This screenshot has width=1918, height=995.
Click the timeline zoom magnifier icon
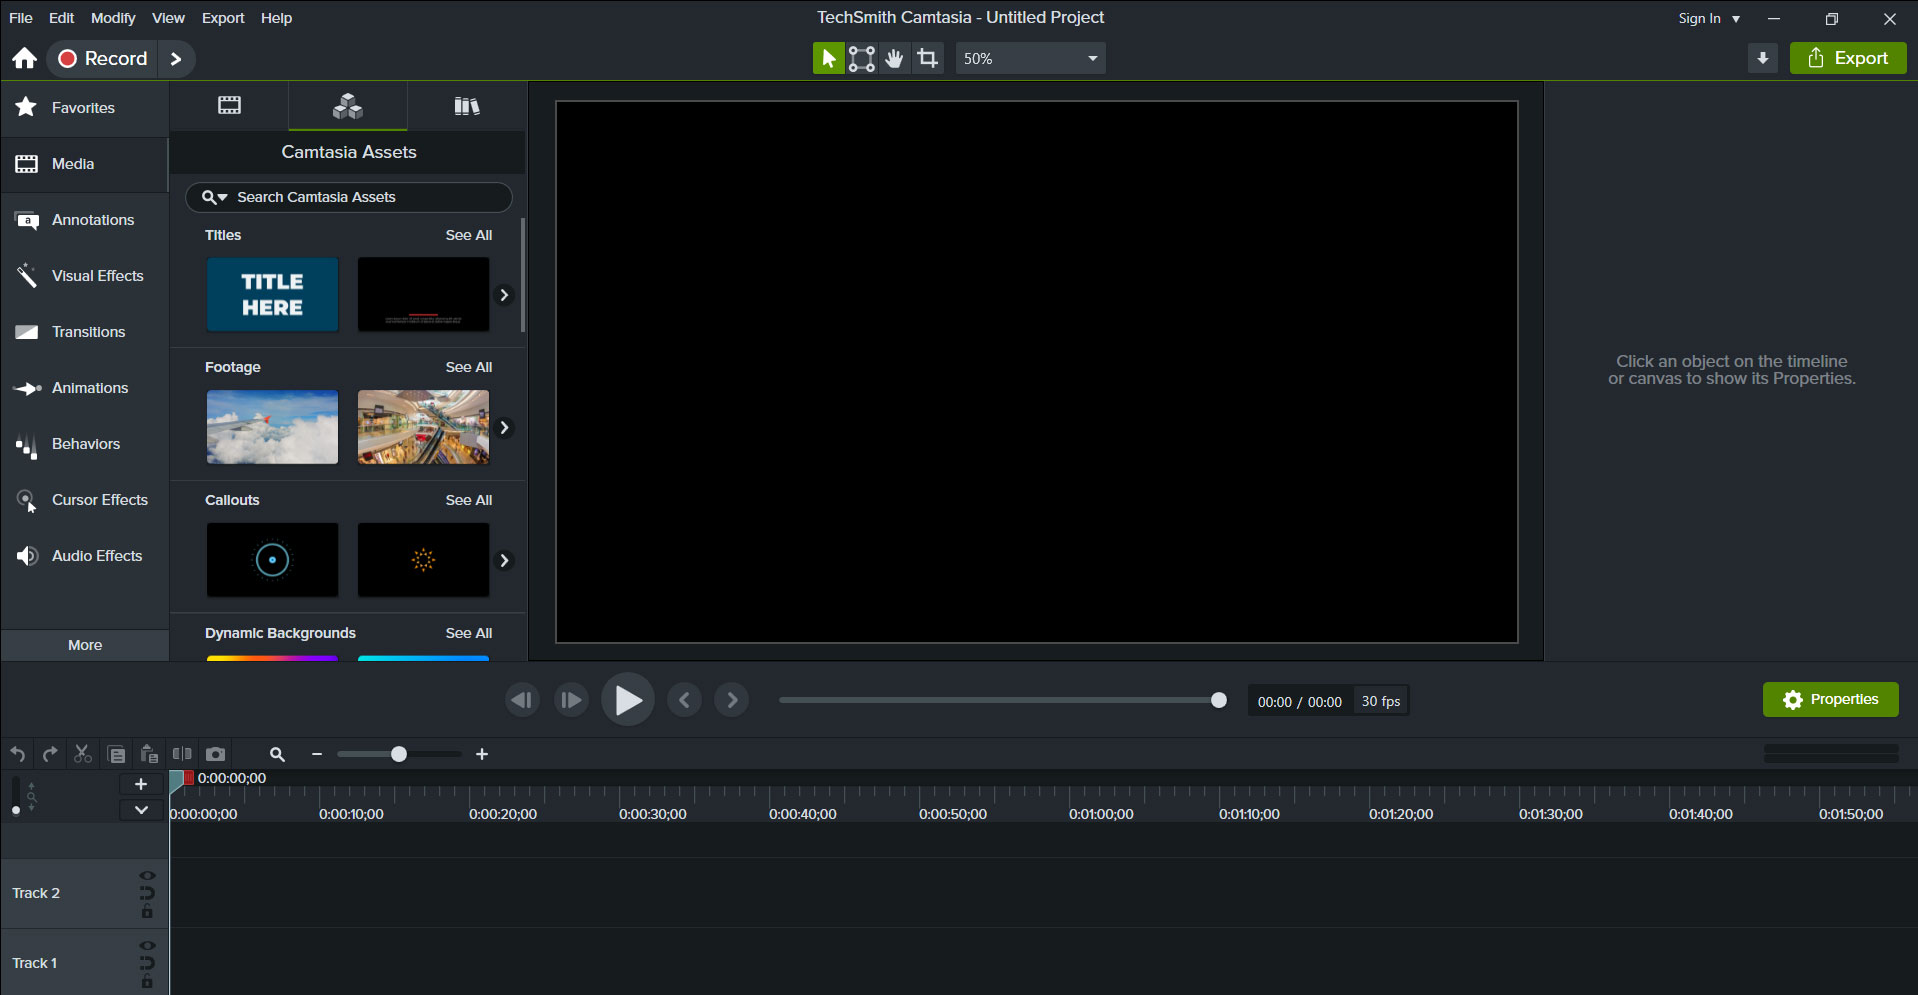click(277, 754)
